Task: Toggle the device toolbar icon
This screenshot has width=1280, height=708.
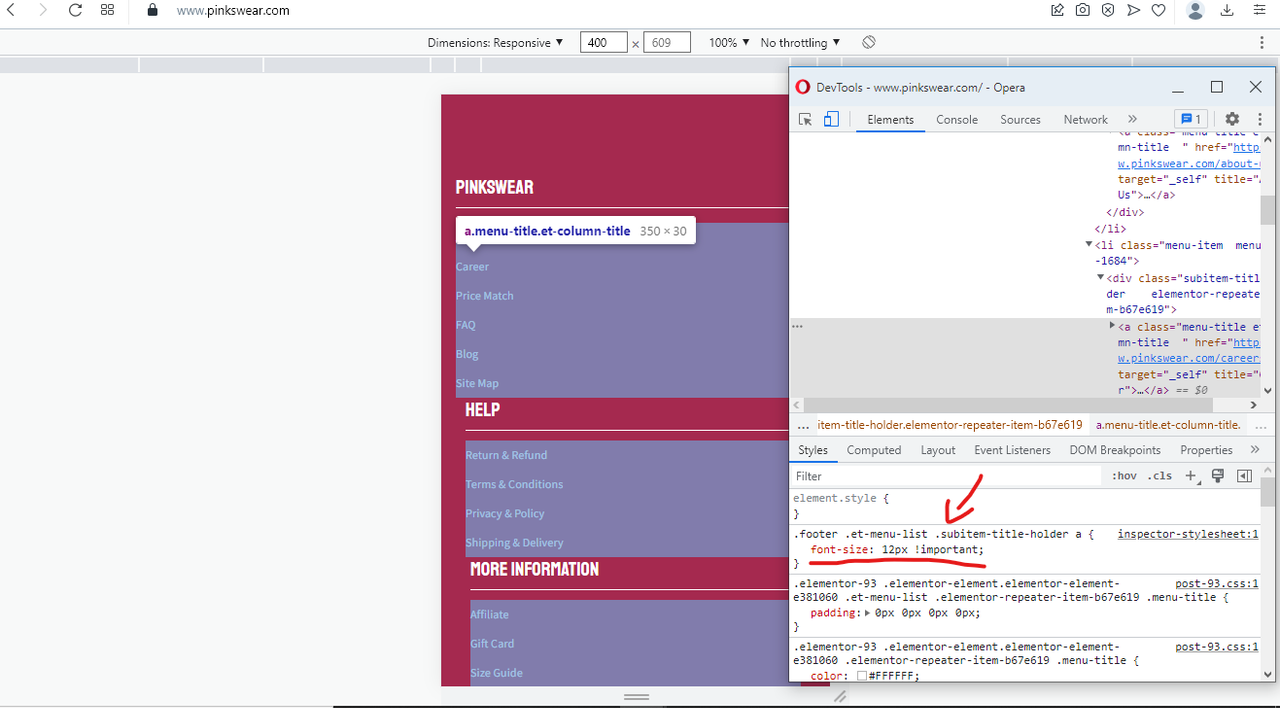Action: pyautogui.click(x=831, y=119)
